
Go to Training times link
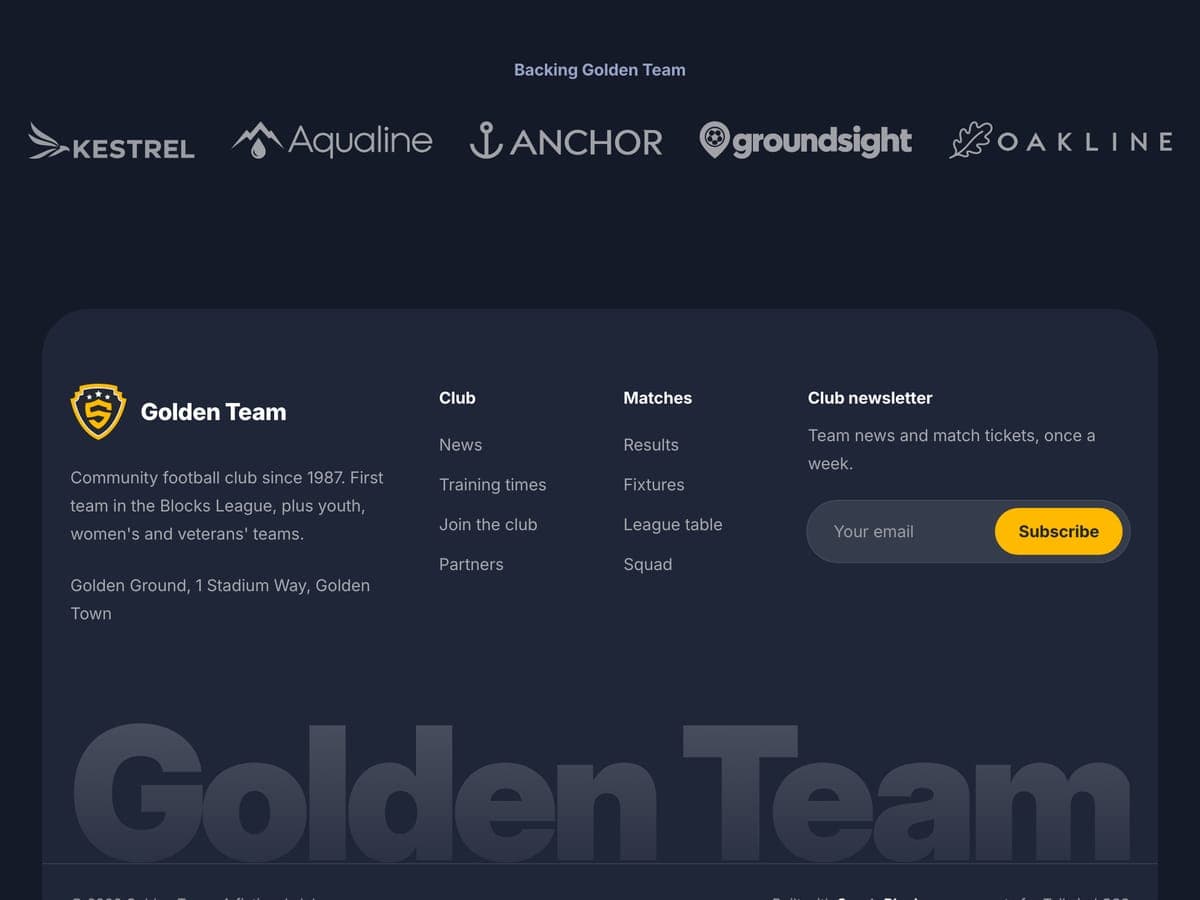pos(492,485)
